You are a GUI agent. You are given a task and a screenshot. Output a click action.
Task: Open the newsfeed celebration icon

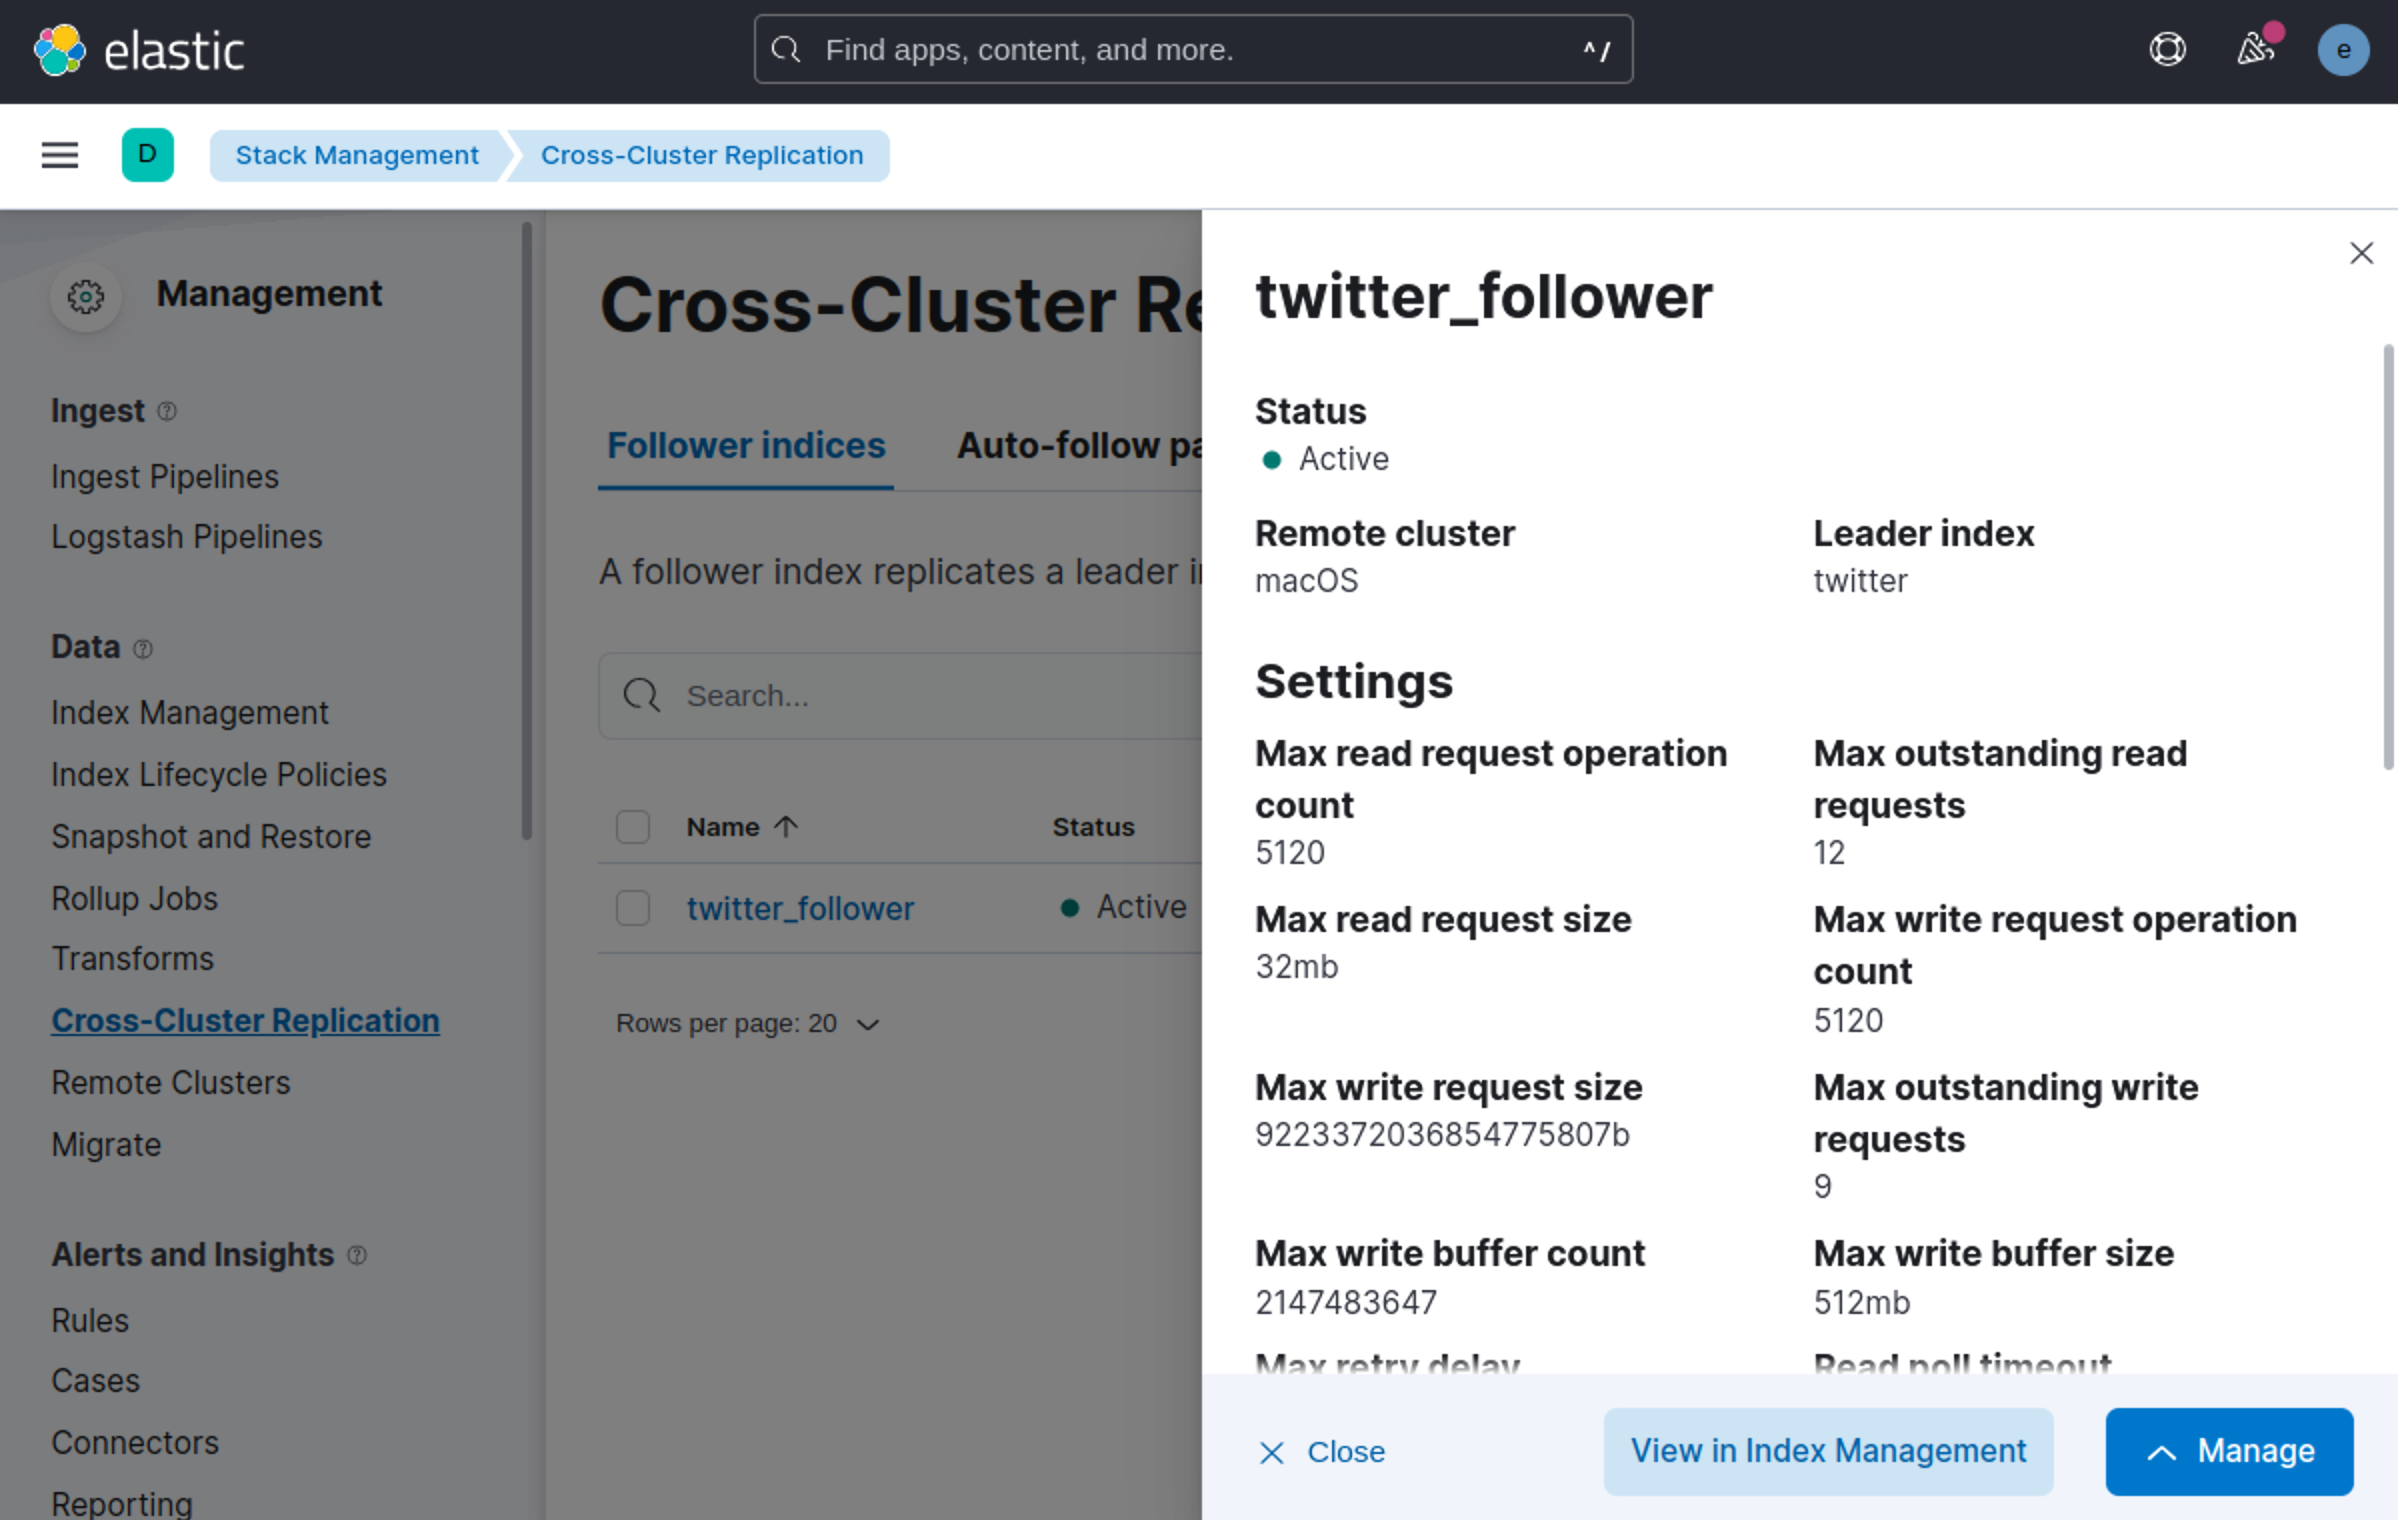tap(2255, 48)
